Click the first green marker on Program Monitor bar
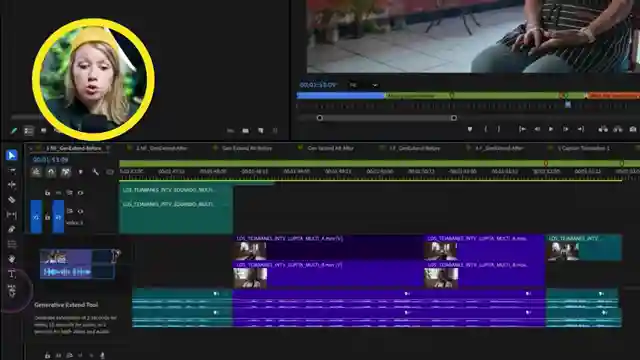 tap(451, 95)
